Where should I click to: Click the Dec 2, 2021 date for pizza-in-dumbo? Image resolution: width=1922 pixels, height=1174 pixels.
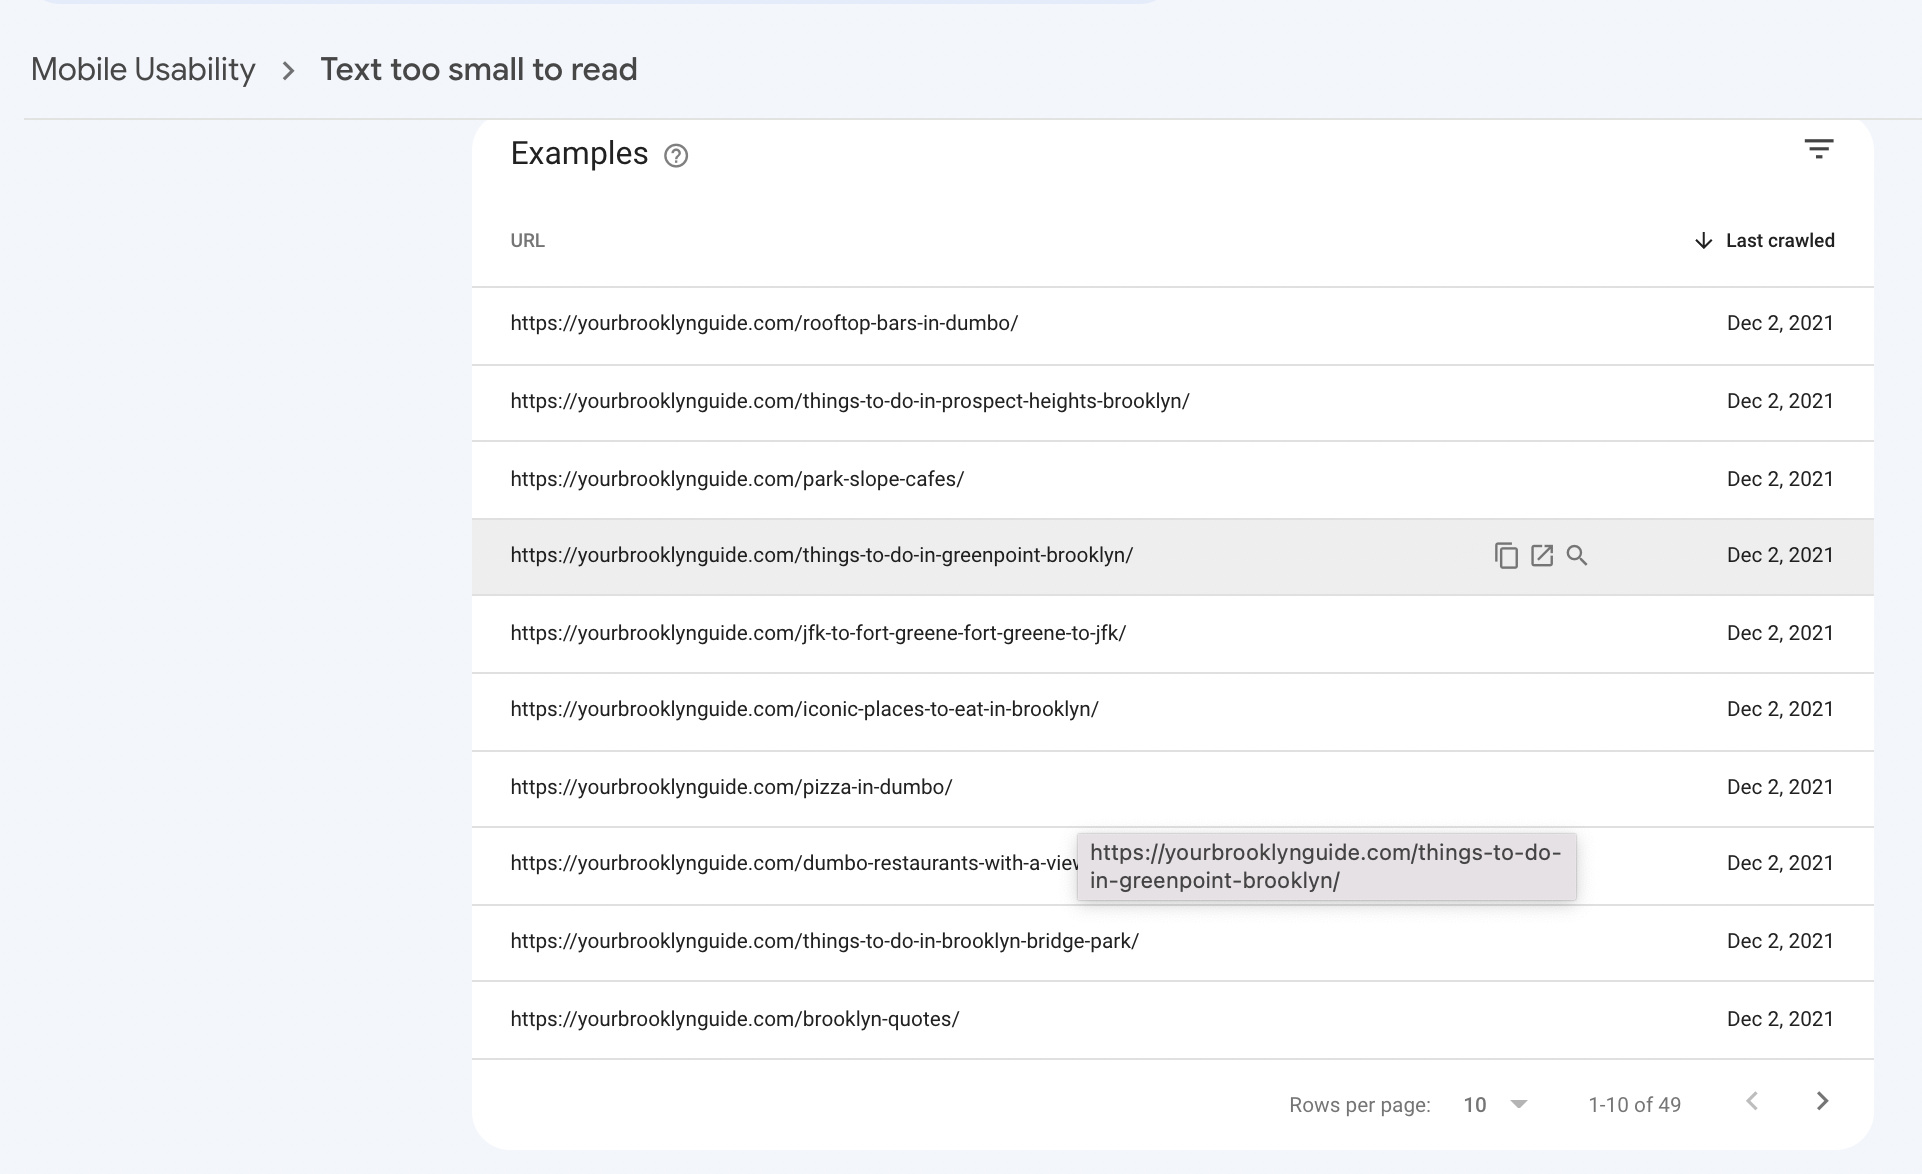tap(1780, 787)
